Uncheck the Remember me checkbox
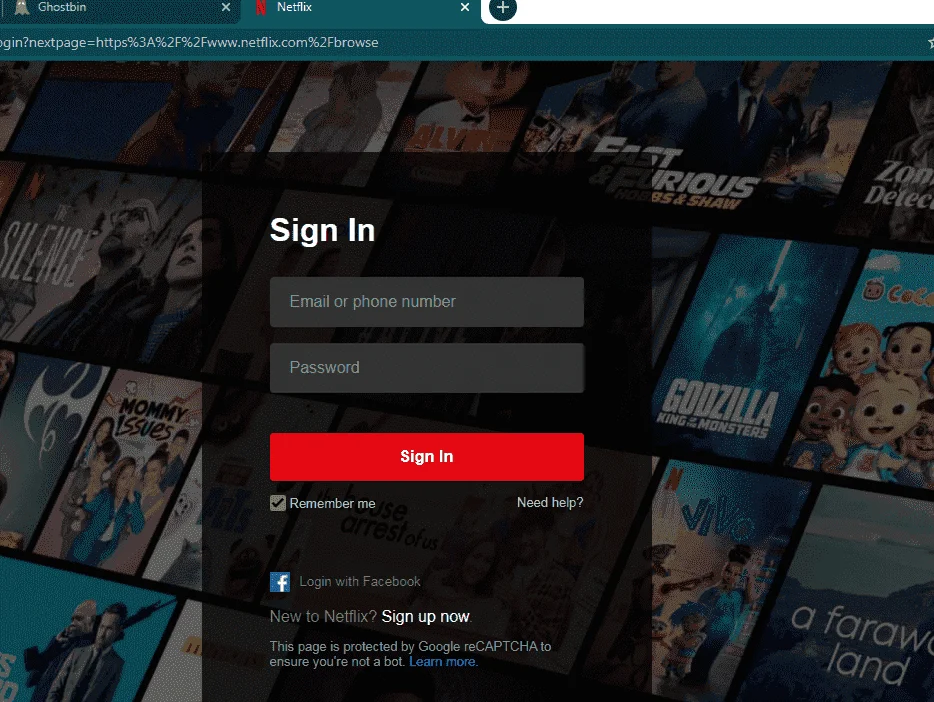The width and height of the screenshot is (934, 702). pyautogui.click(x=278, y=503)
